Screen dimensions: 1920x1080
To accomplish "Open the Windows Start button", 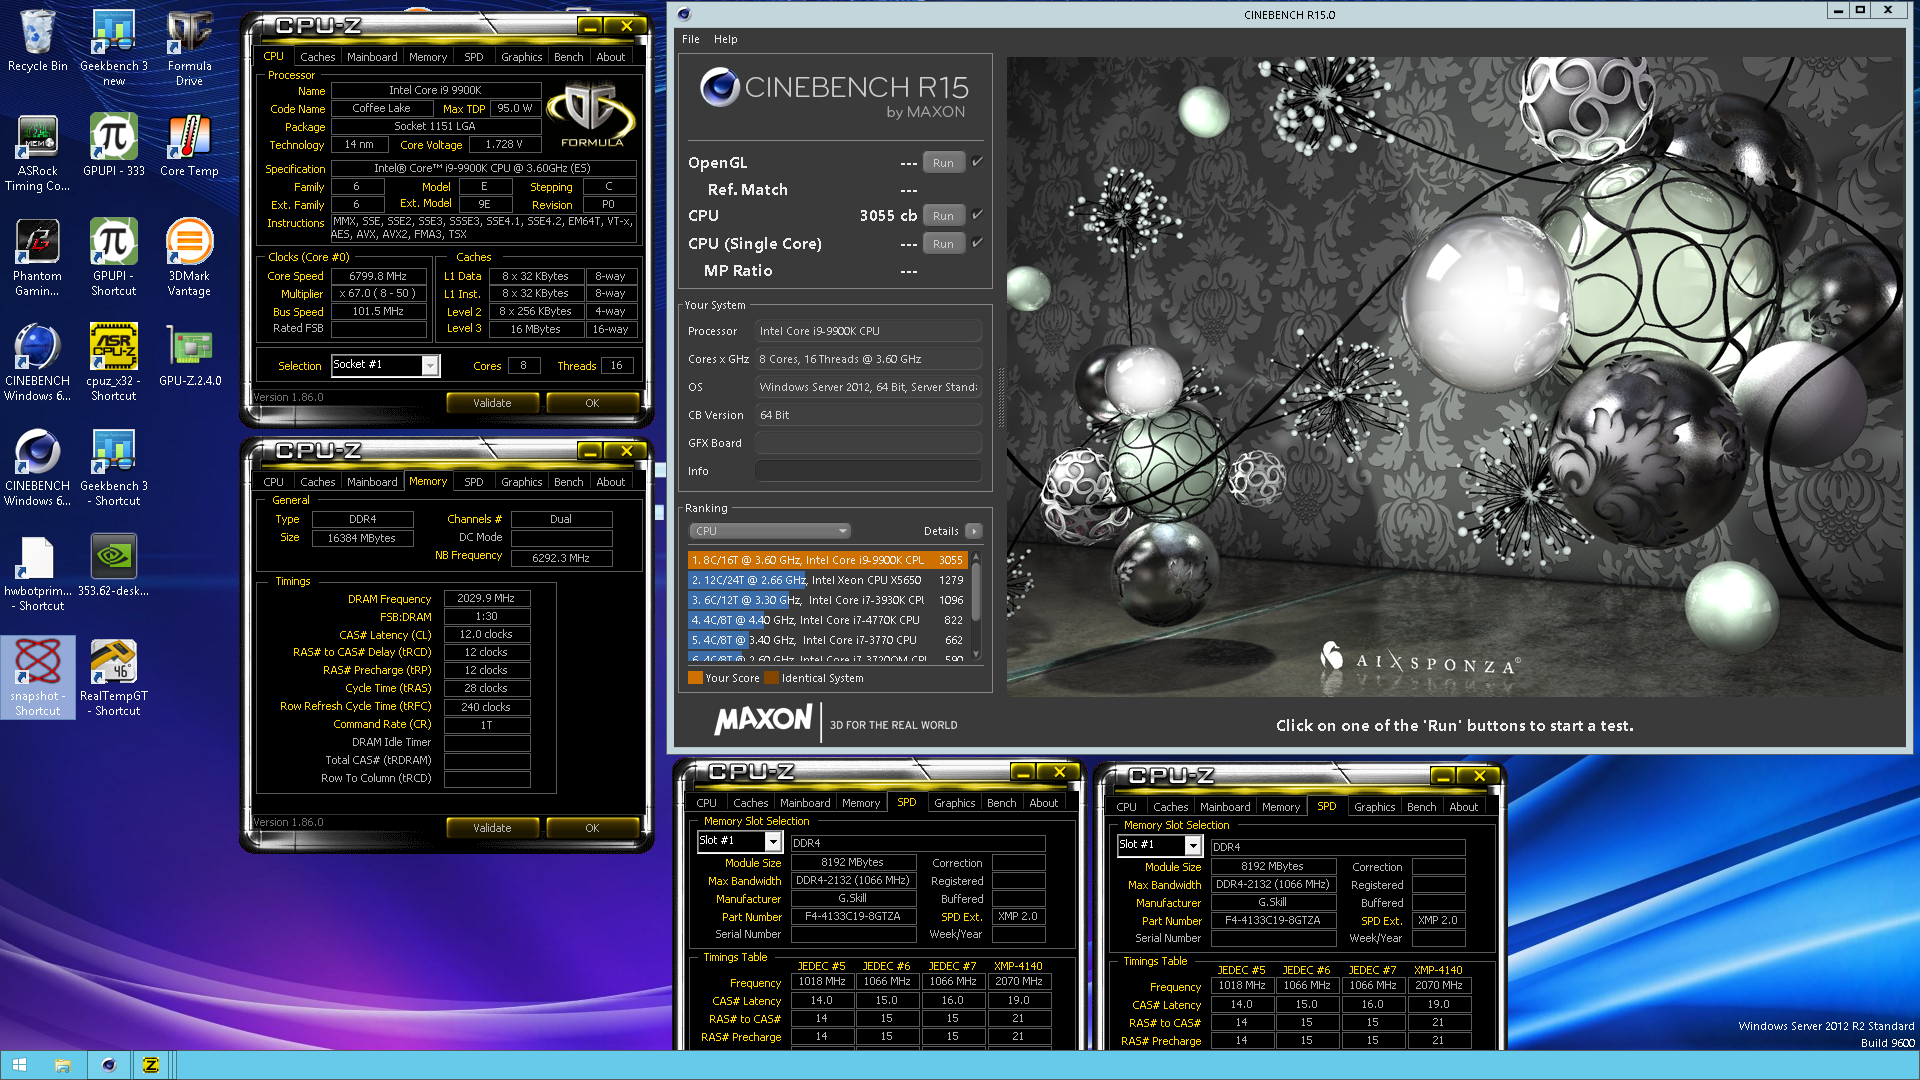I will 20,1065.
